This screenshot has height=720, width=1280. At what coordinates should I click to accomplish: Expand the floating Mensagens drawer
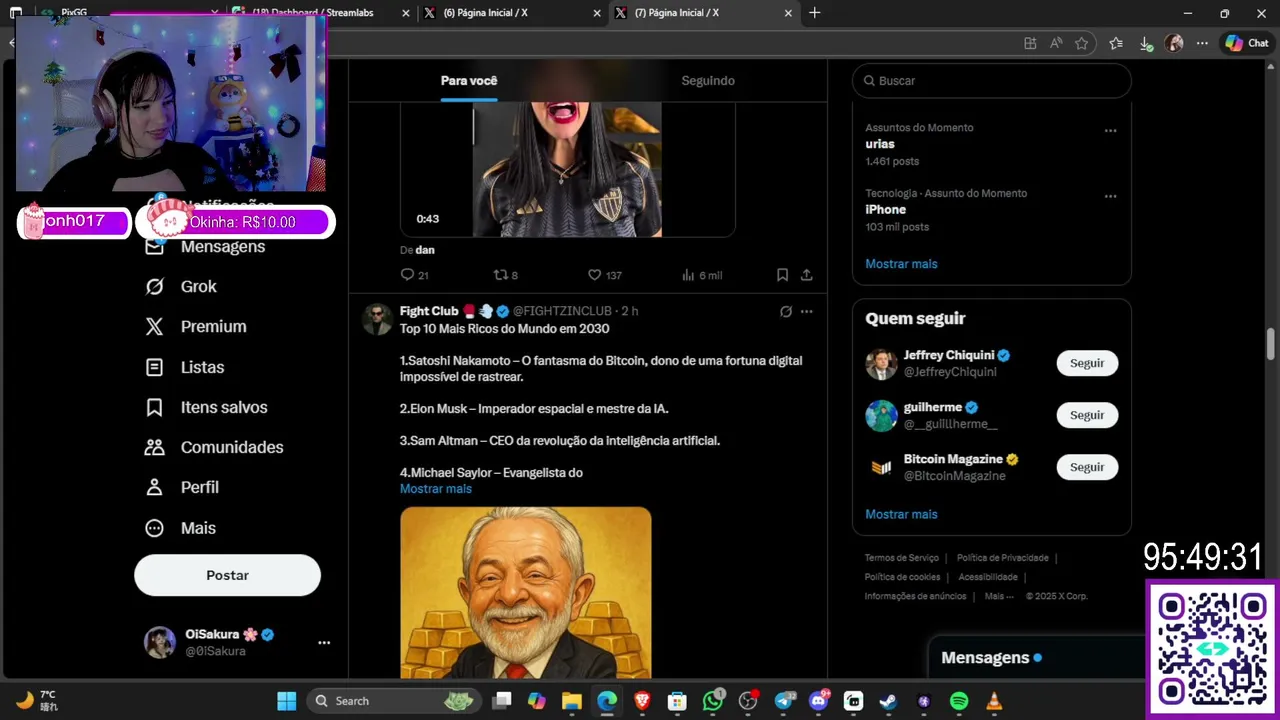pyautogui.click(x=1037, y=658)
